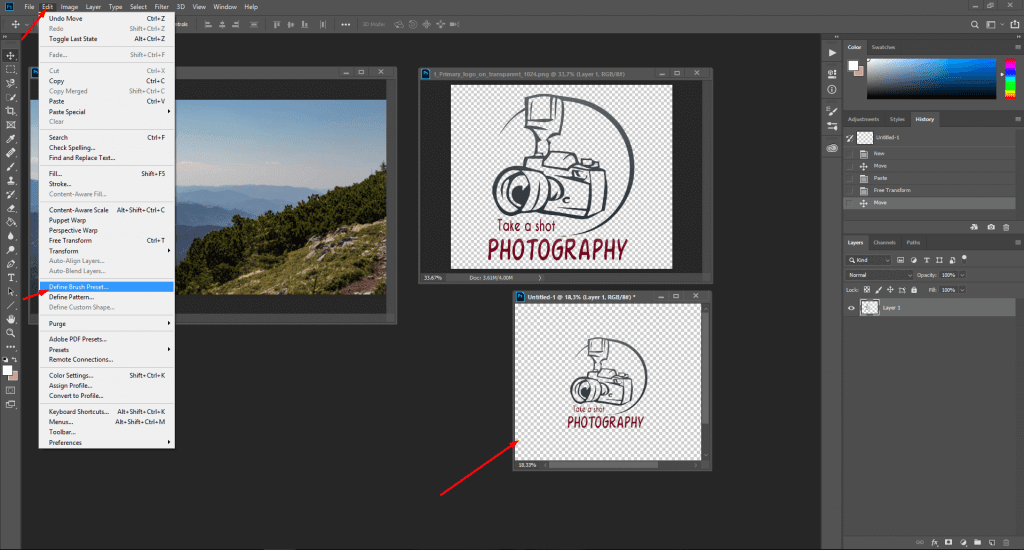Select the Brush tool in the toolbox

10,167
